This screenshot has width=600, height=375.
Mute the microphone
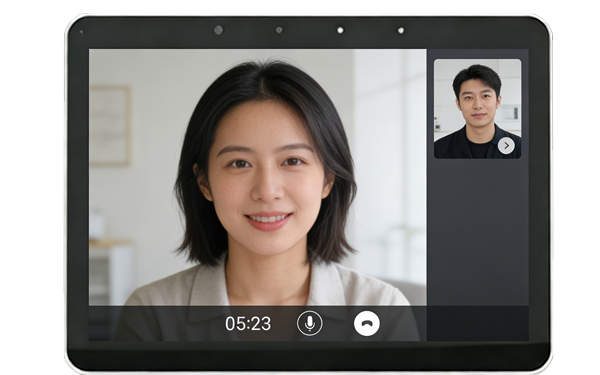310,323
